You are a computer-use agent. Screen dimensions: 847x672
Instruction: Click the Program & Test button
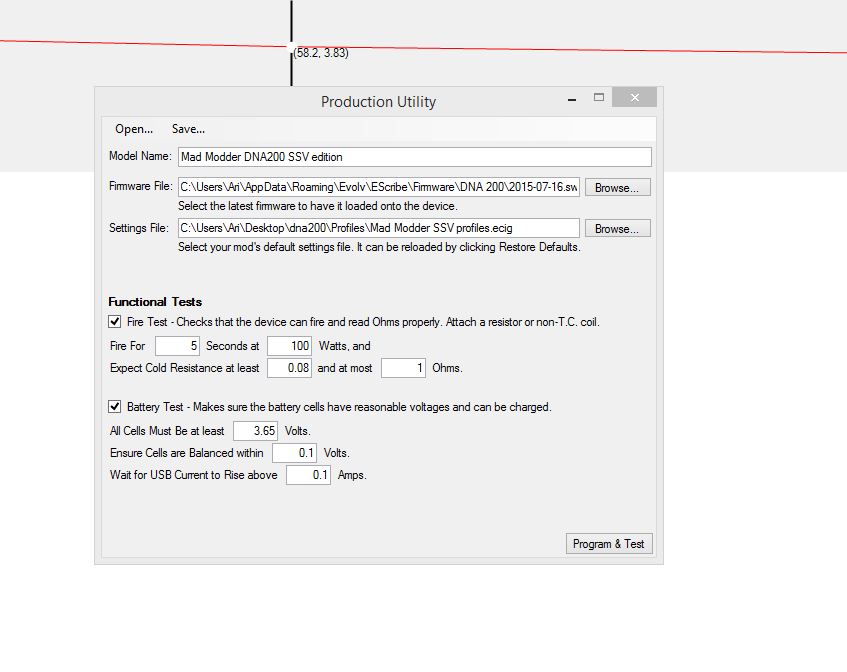click(609, 544)
